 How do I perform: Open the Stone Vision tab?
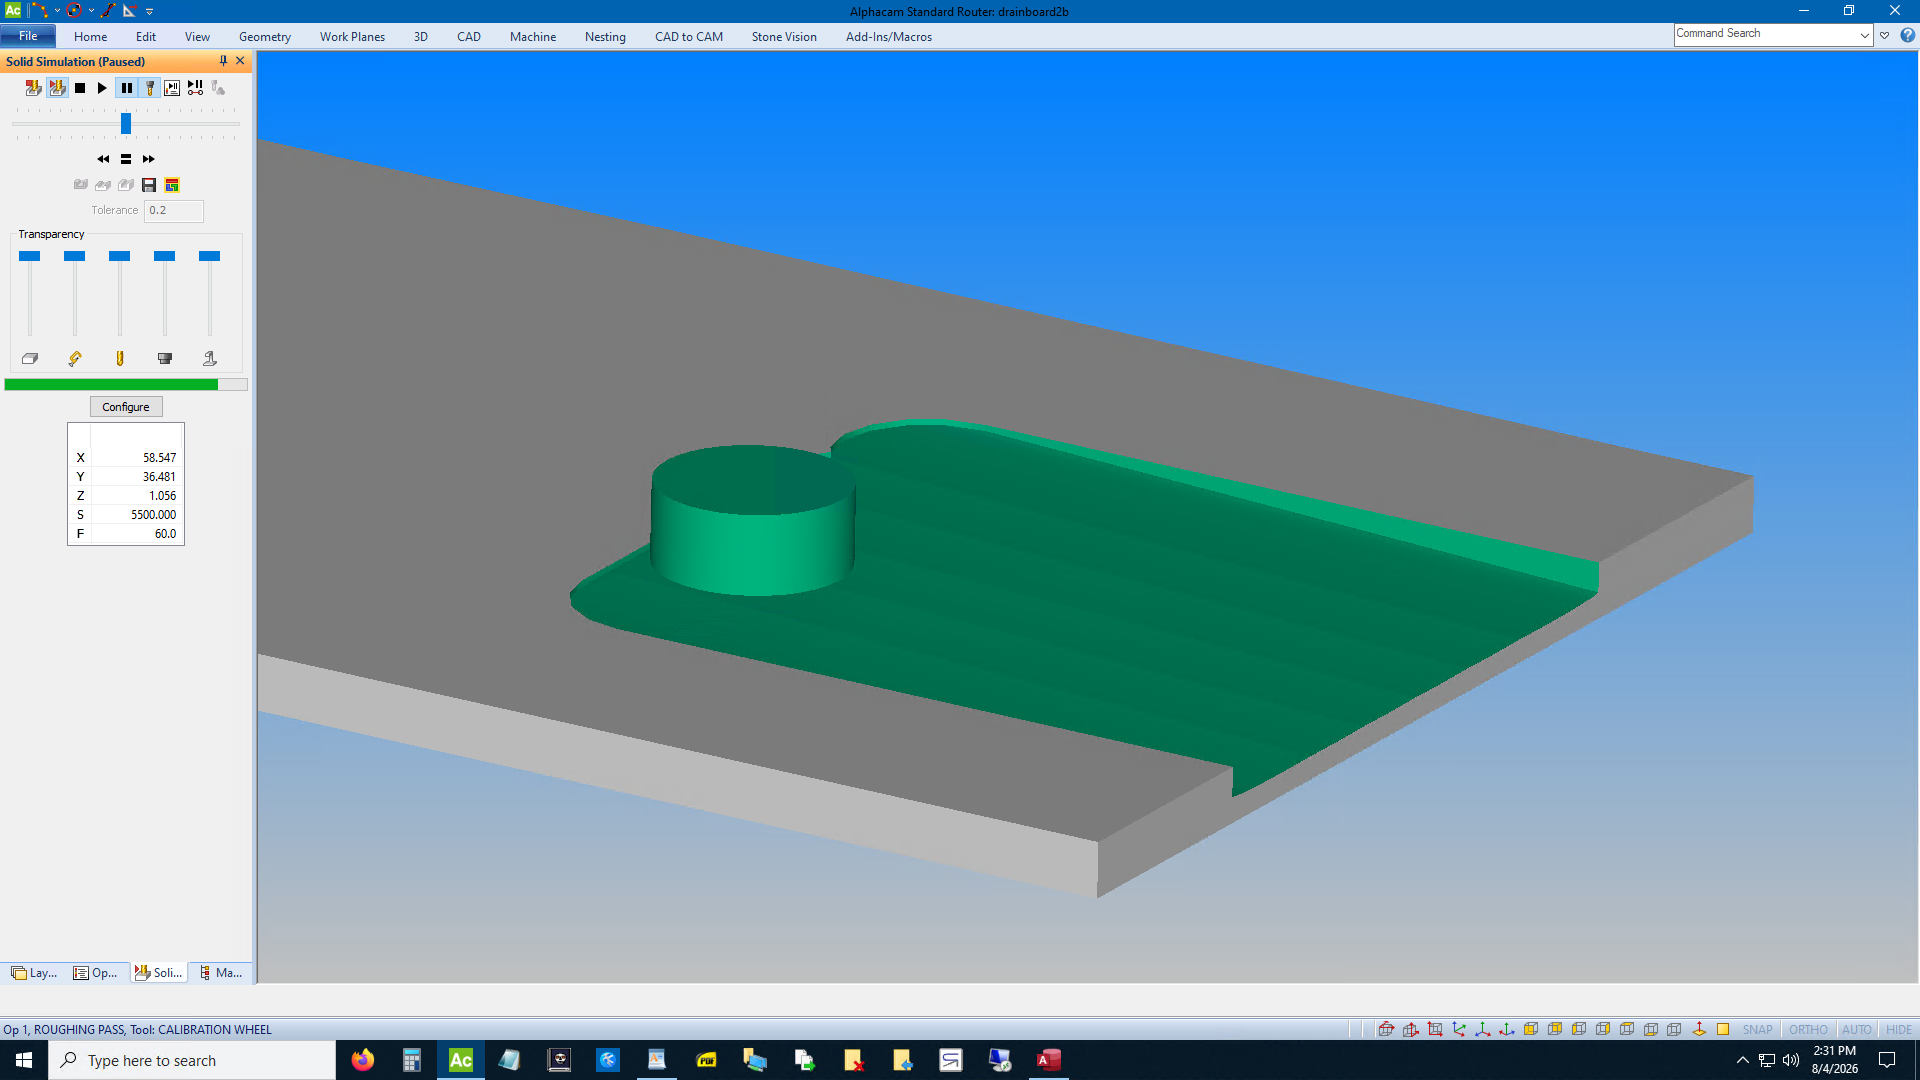784,37
